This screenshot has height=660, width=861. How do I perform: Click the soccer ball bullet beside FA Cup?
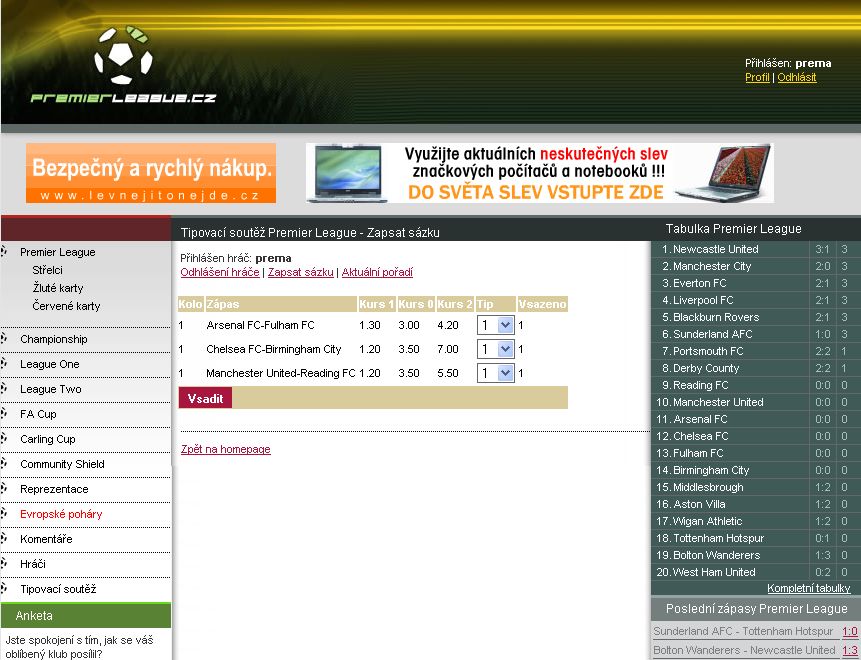[4, 413]
